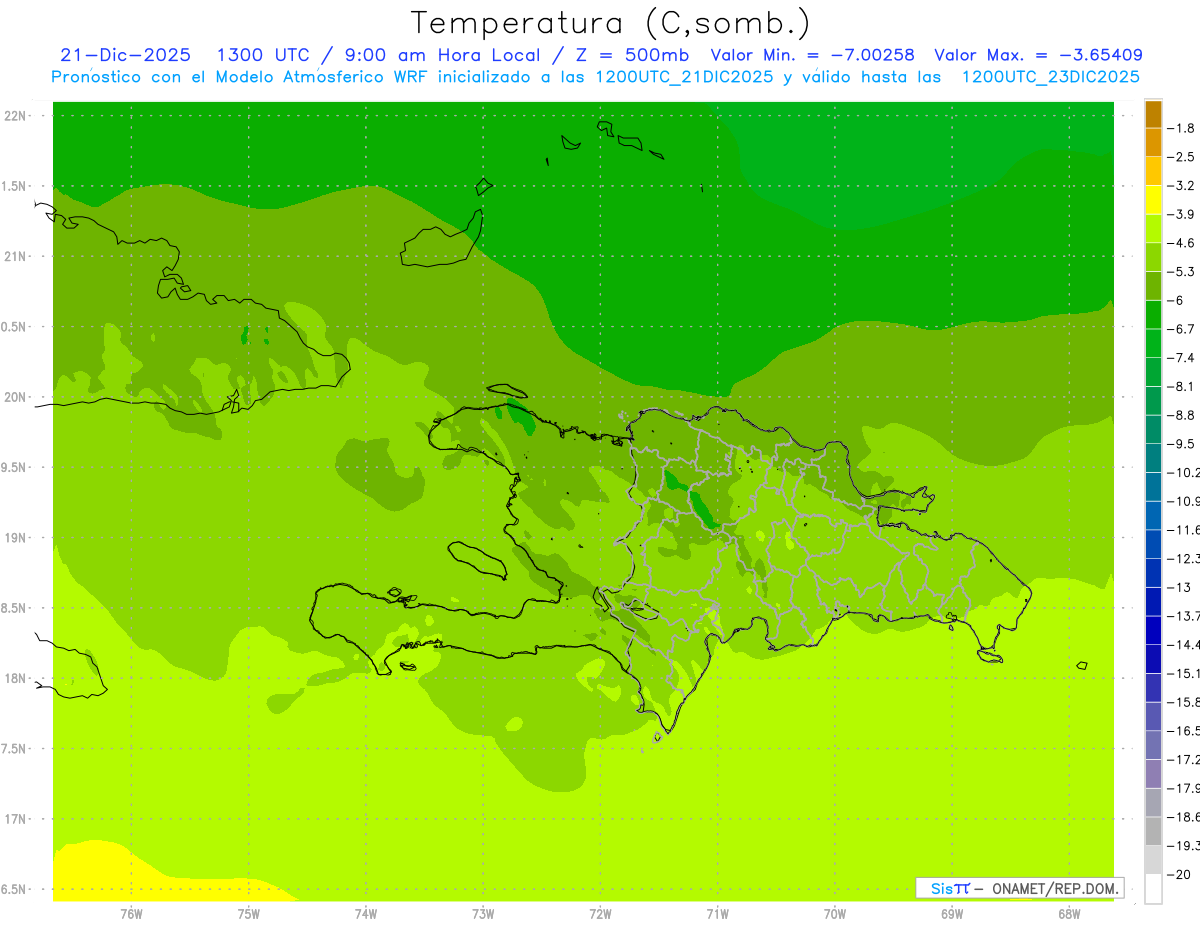Click the '21N' latitude label
This screenshot has width=1200, height=927.
pos(16,257)
